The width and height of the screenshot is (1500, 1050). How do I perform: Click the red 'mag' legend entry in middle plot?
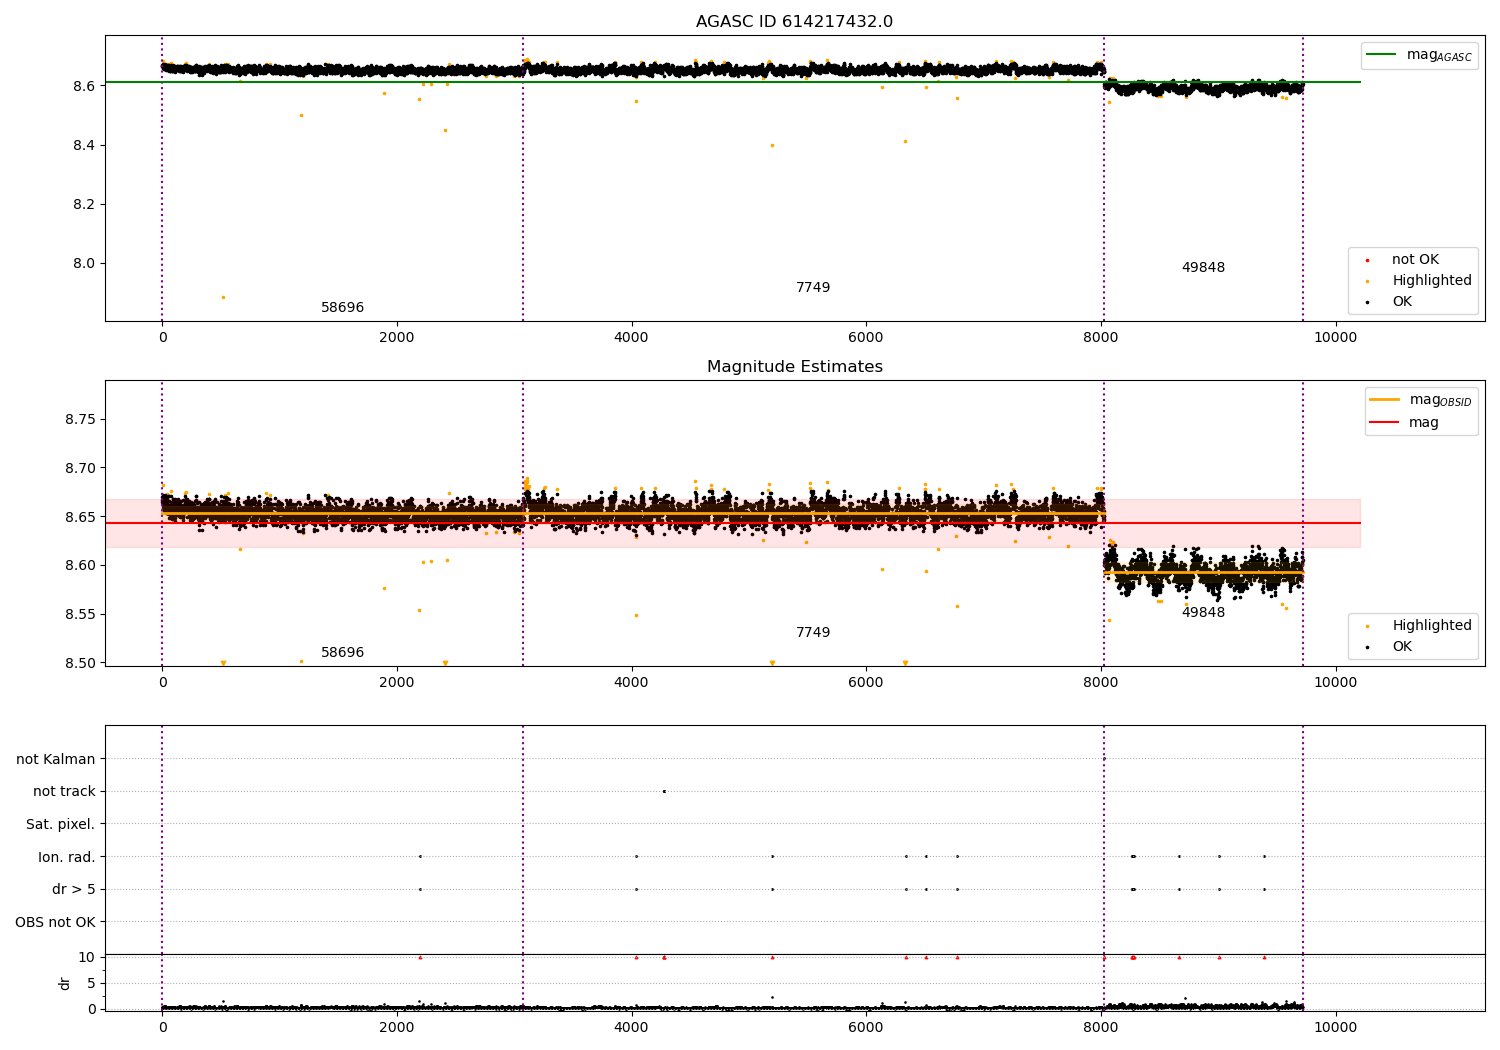click(x=1423, y=423)
